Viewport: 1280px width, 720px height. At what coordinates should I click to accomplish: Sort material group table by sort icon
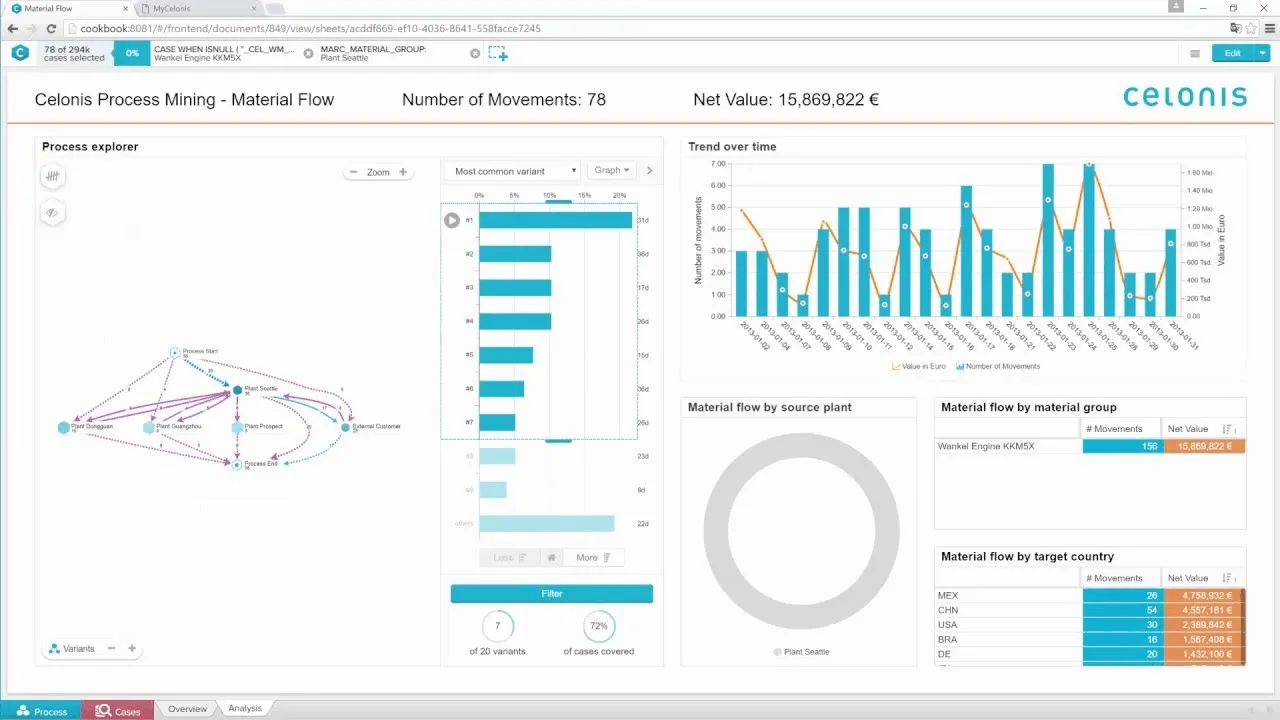coord(1229,428)
